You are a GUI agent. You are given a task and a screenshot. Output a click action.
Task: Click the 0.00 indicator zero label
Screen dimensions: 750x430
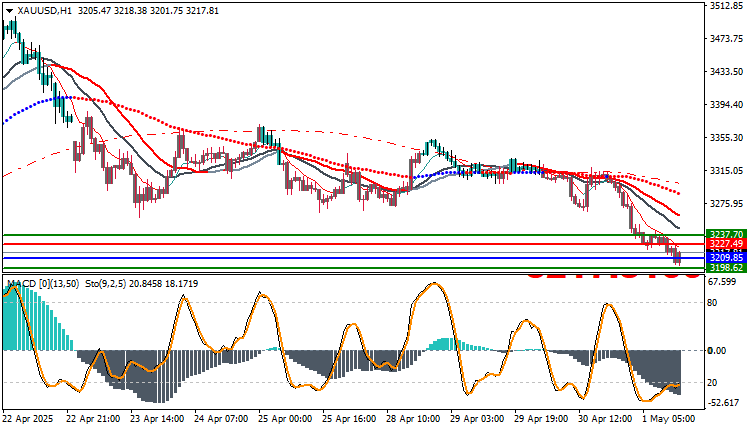pos(717,351)
